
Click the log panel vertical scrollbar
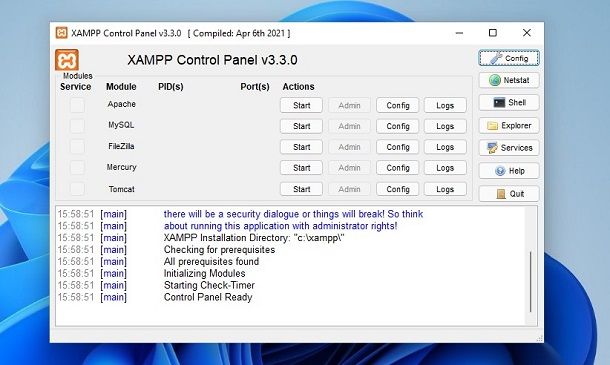click(x=531, y=282)
